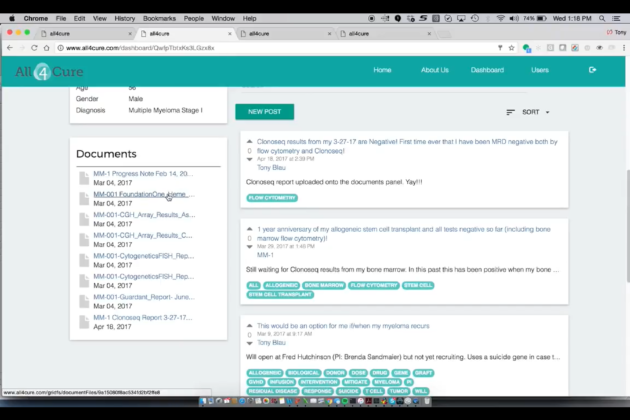Open Chrome's three-dot menu

click(x=624, y=48)
